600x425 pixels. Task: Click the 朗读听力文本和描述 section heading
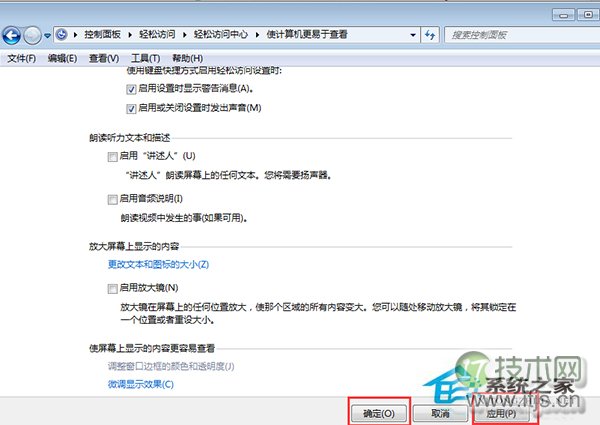pos(130,138)
